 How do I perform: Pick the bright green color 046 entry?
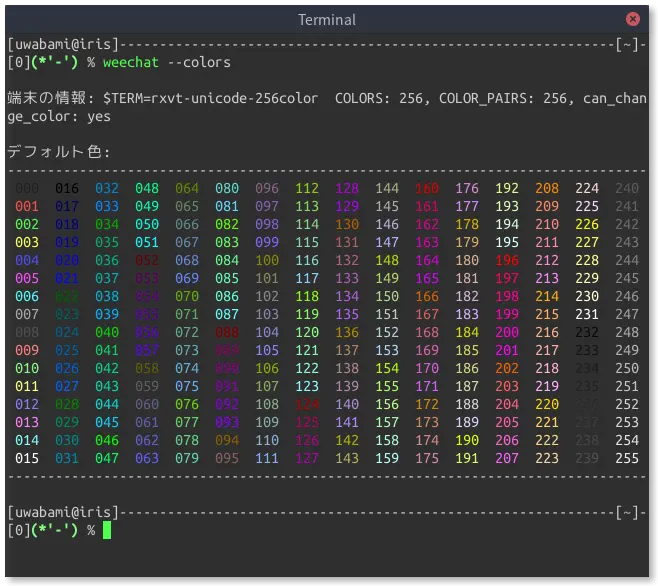pyautogui.click(x=107, y=440)
